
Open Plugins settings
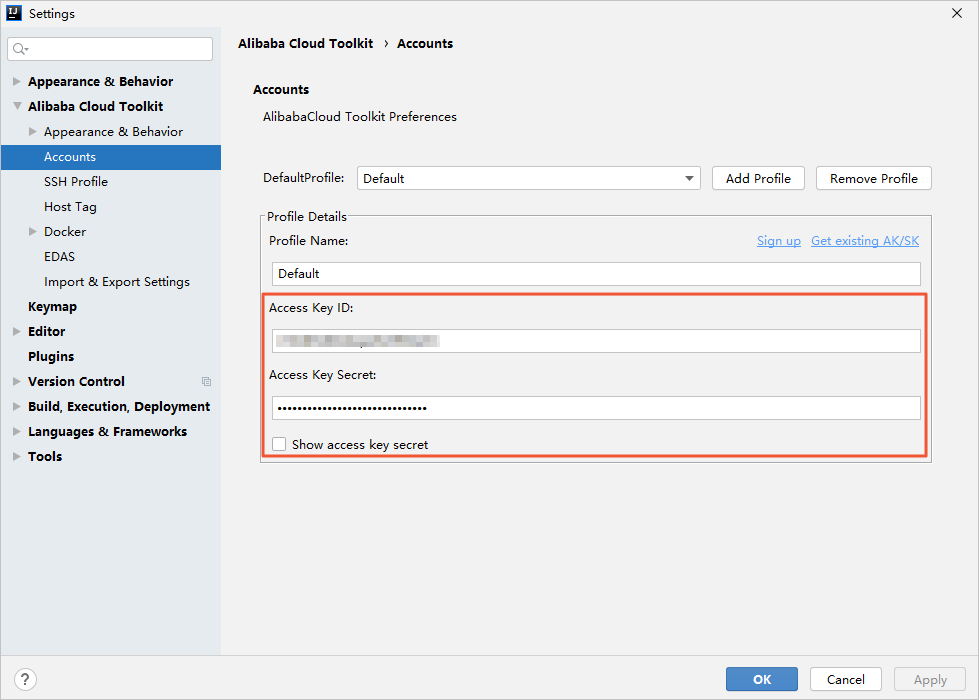click(51, 357)
